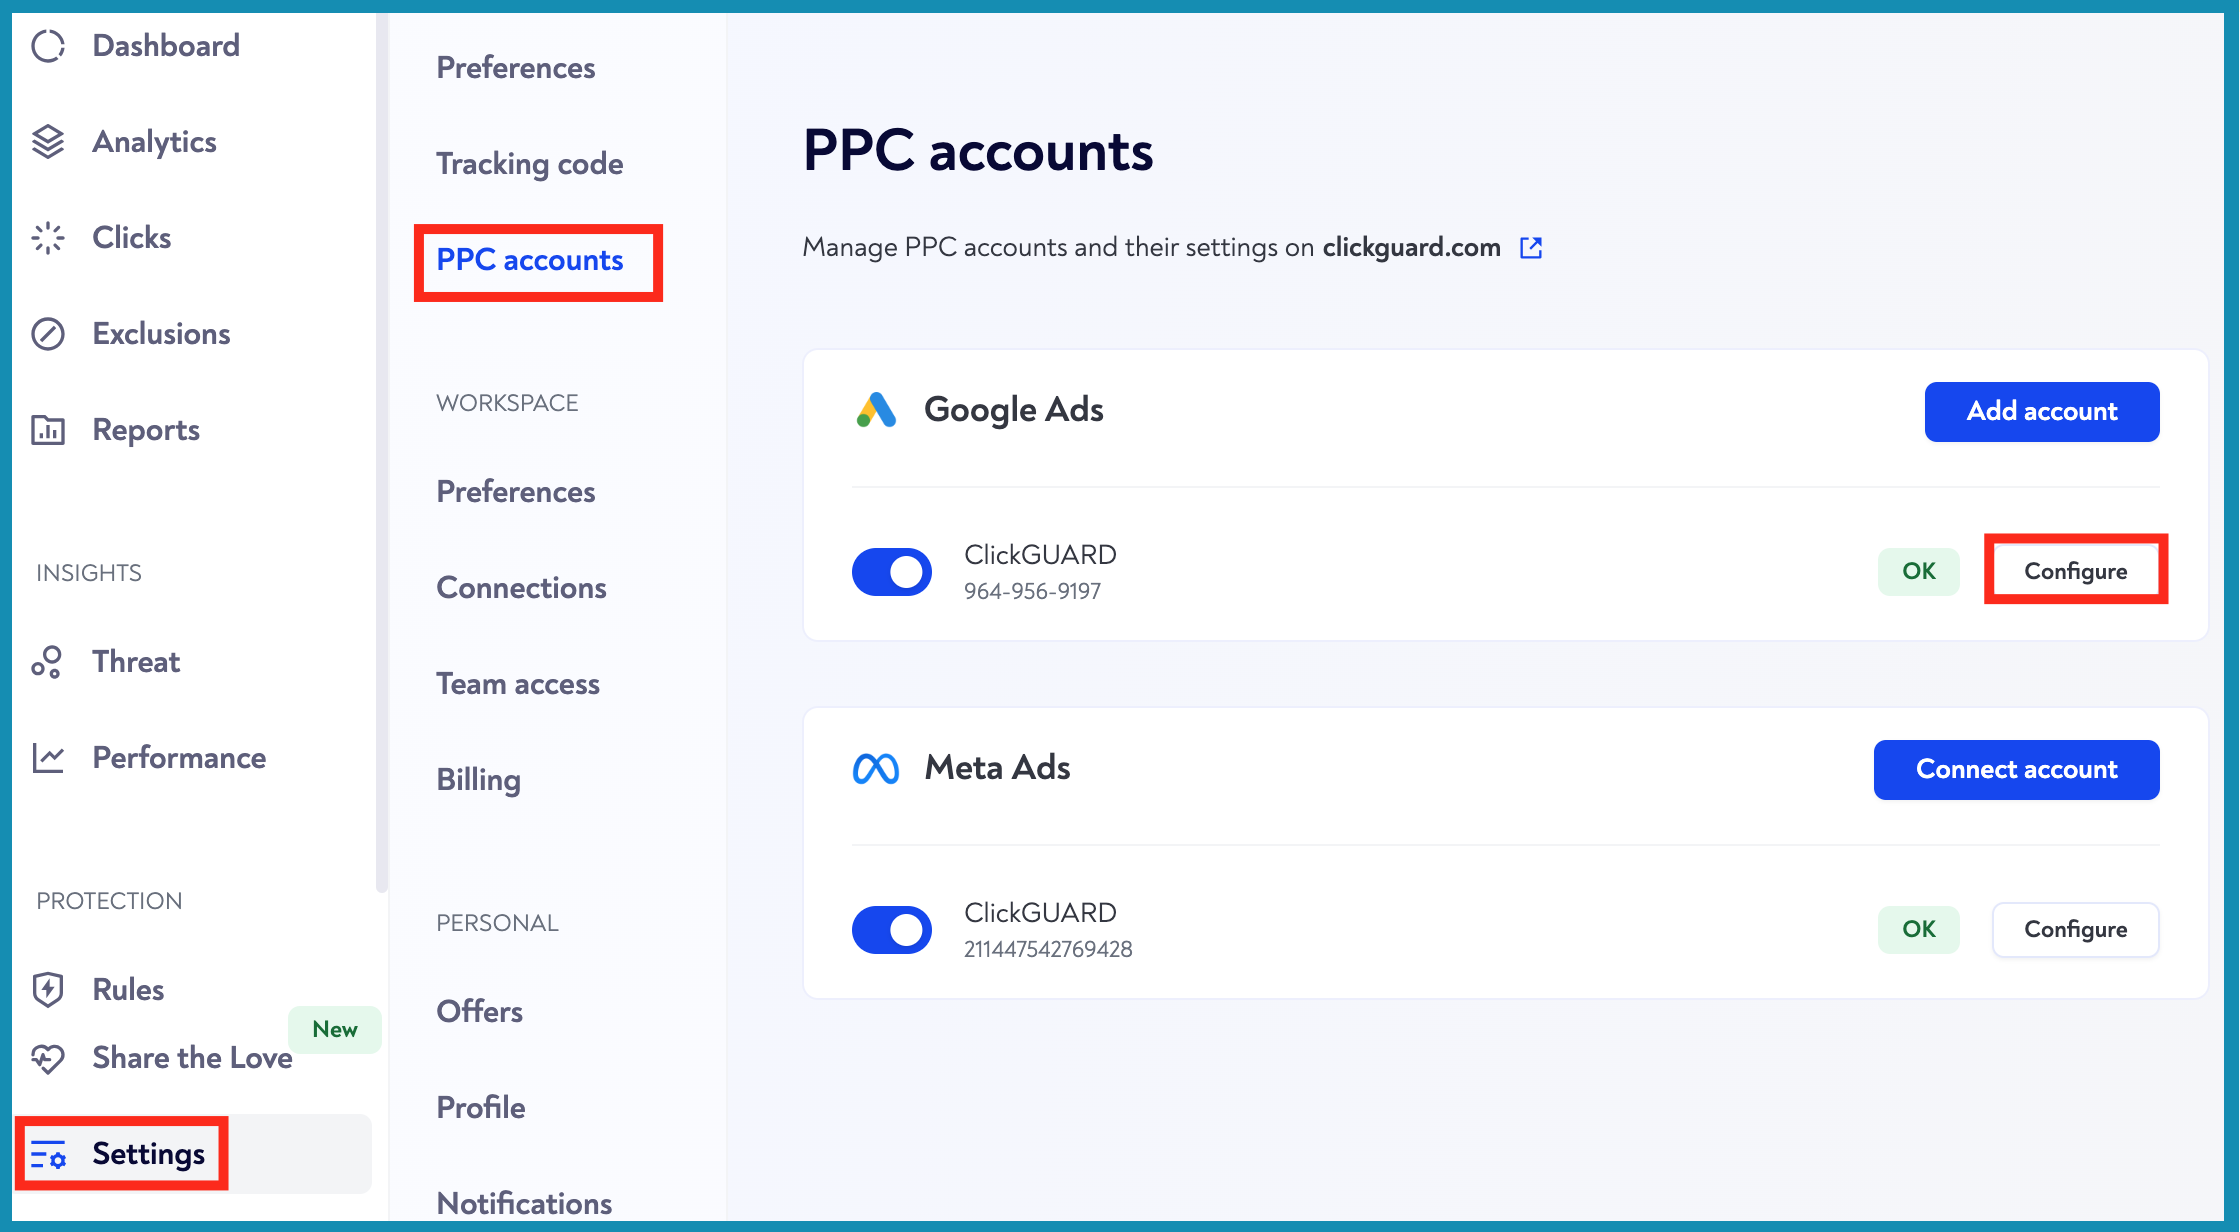Click OK status badge for Google Ads account

tap(1918, 571)
